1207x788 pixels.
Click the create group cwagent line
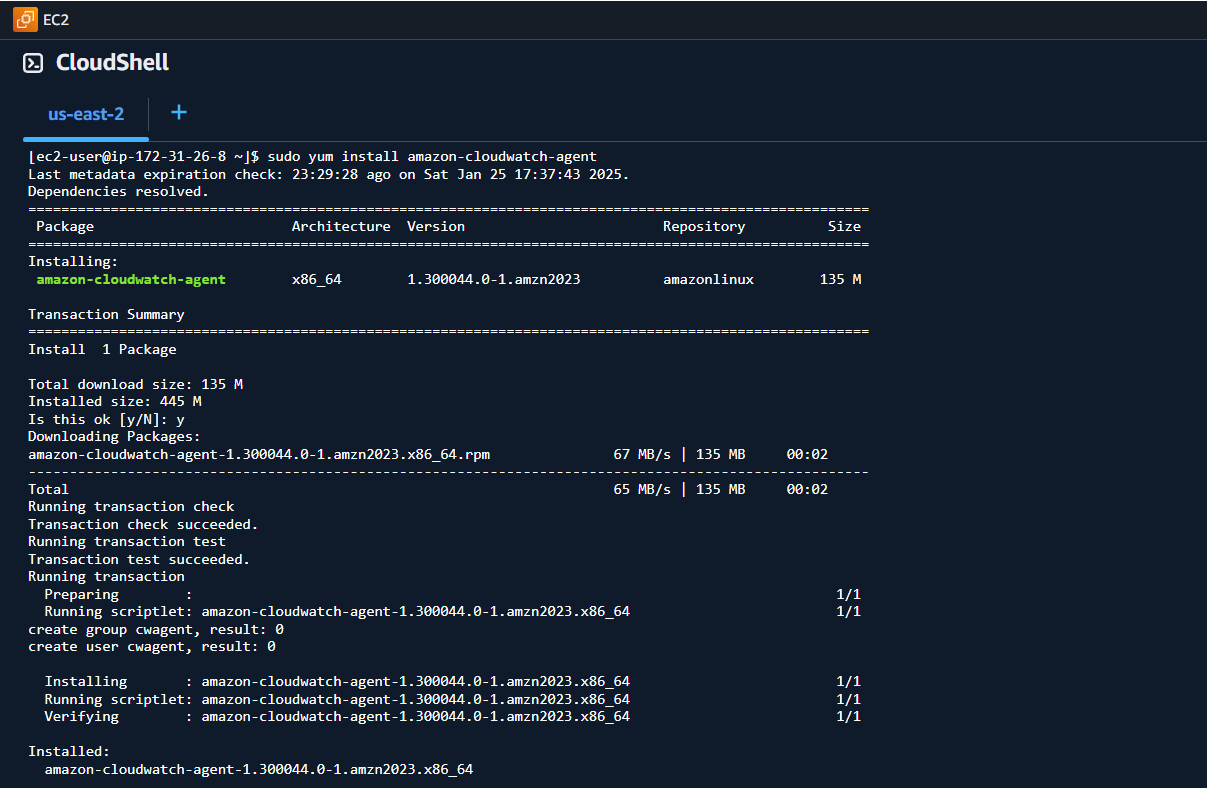pyautogui.click(x=156, y=629)
